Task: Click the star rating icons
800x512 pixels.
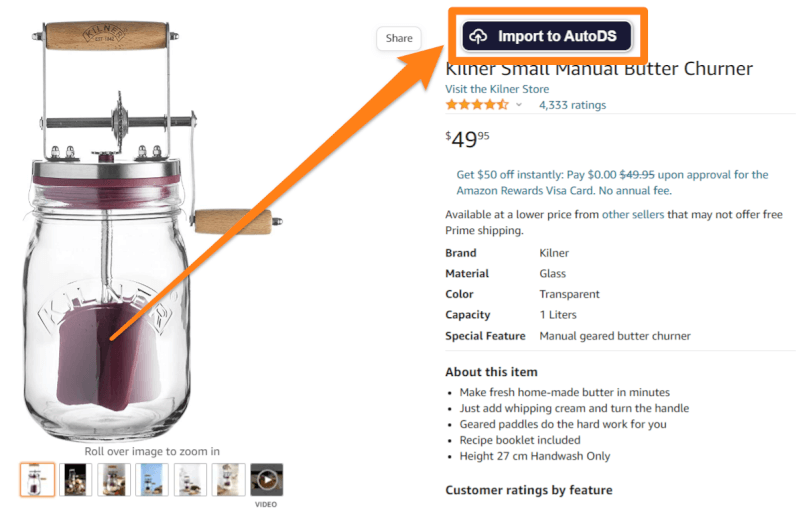Action: point(477,105)
